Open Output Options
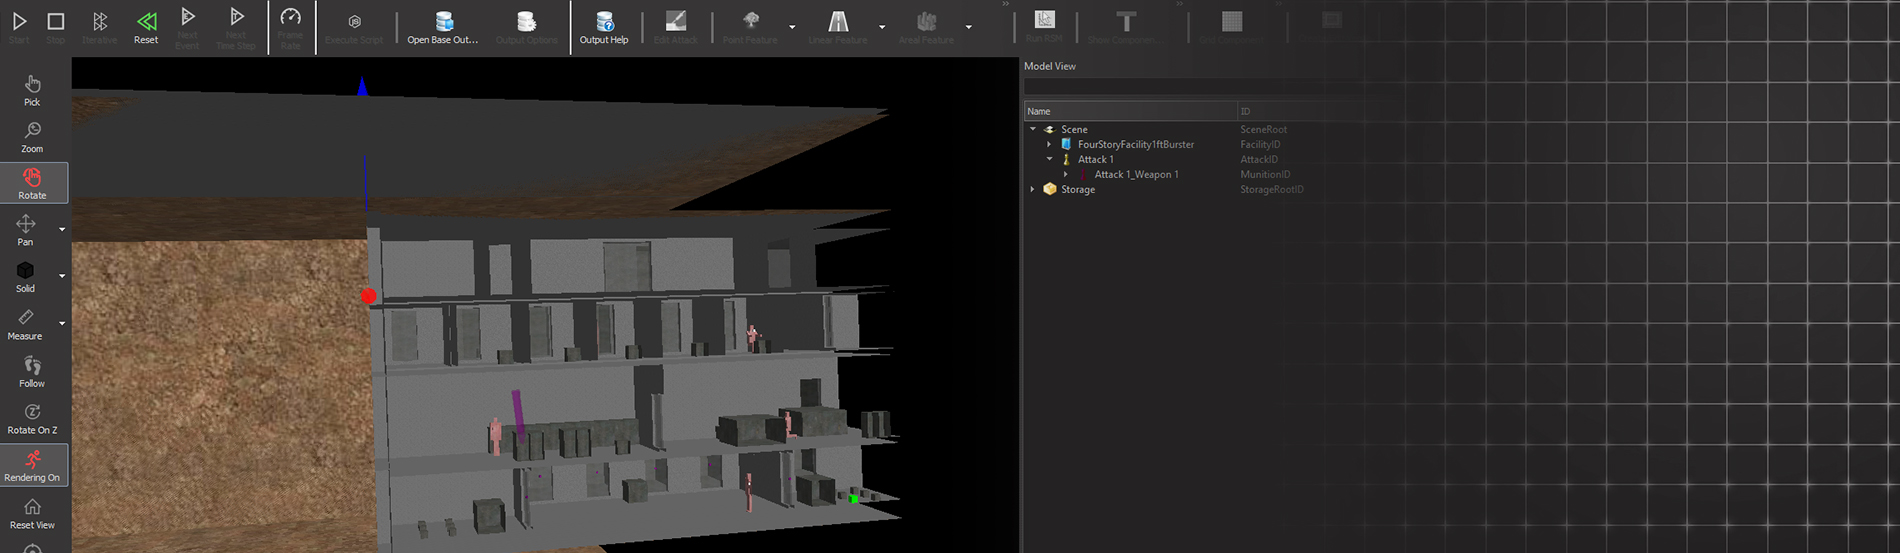Screen dimensions: 1900x553 click(x=526, y=27)
